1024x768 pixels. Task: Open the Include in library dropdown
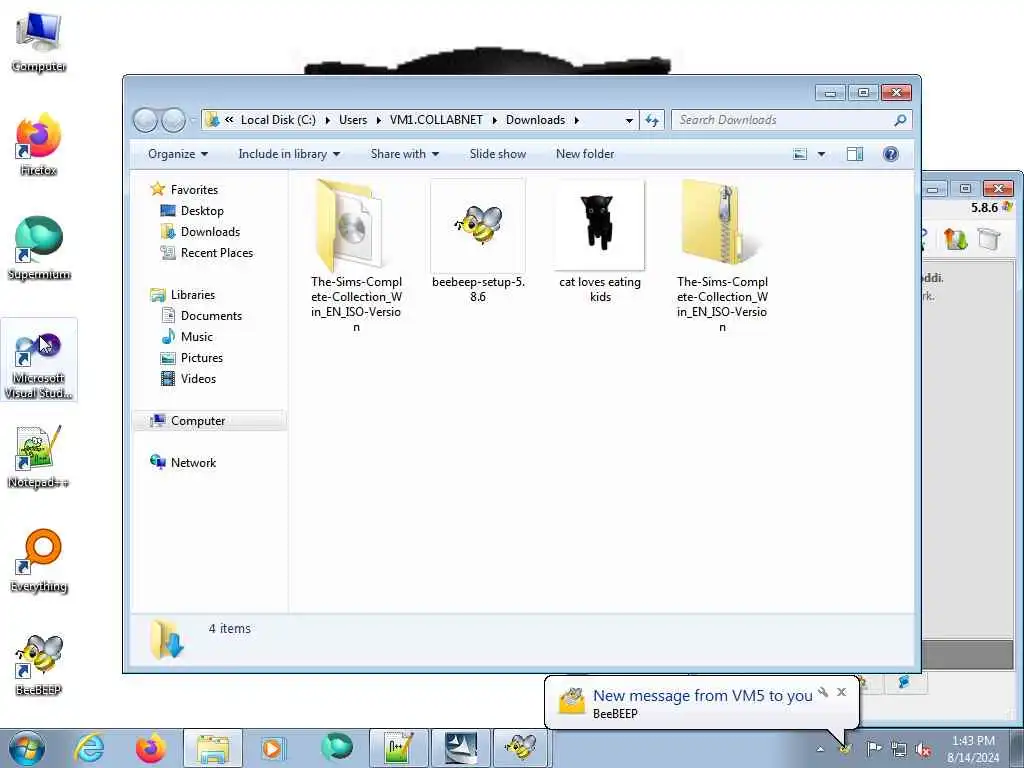(289, 154)
